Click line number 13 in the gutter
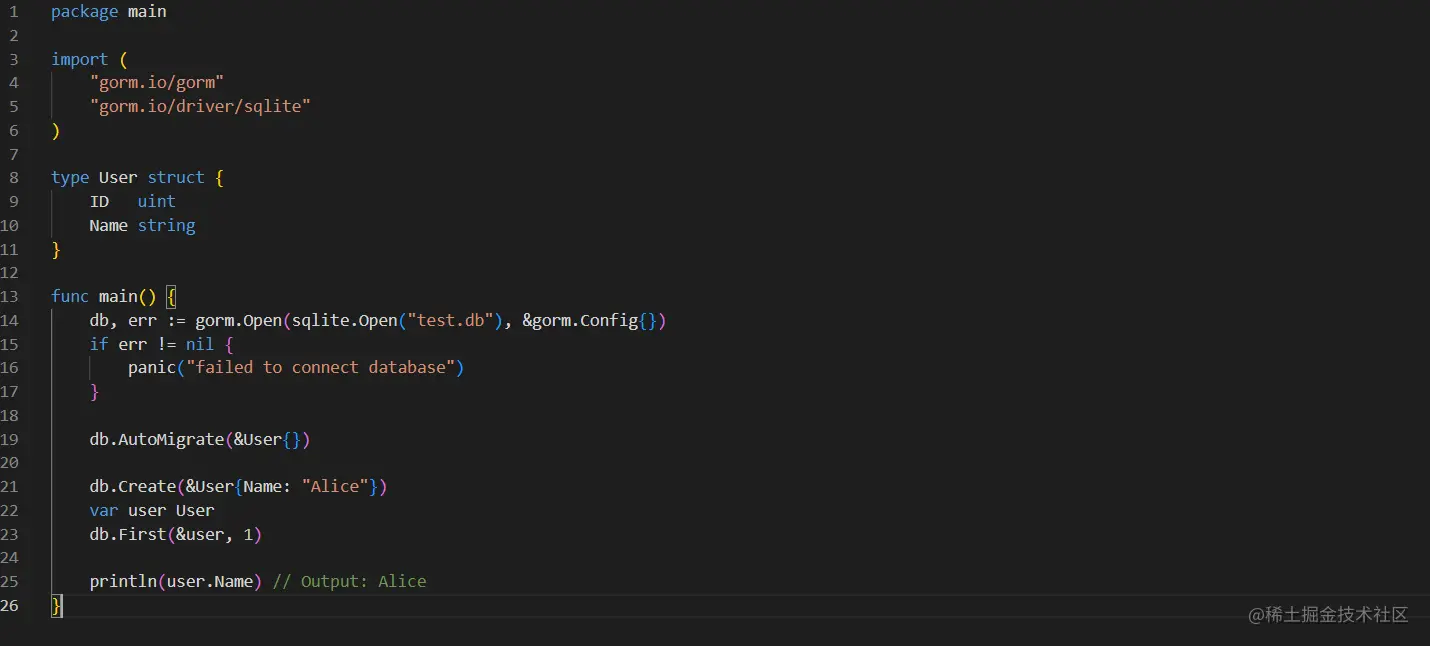This screenshot has width=1430, height=646. [x=10, y=296]
